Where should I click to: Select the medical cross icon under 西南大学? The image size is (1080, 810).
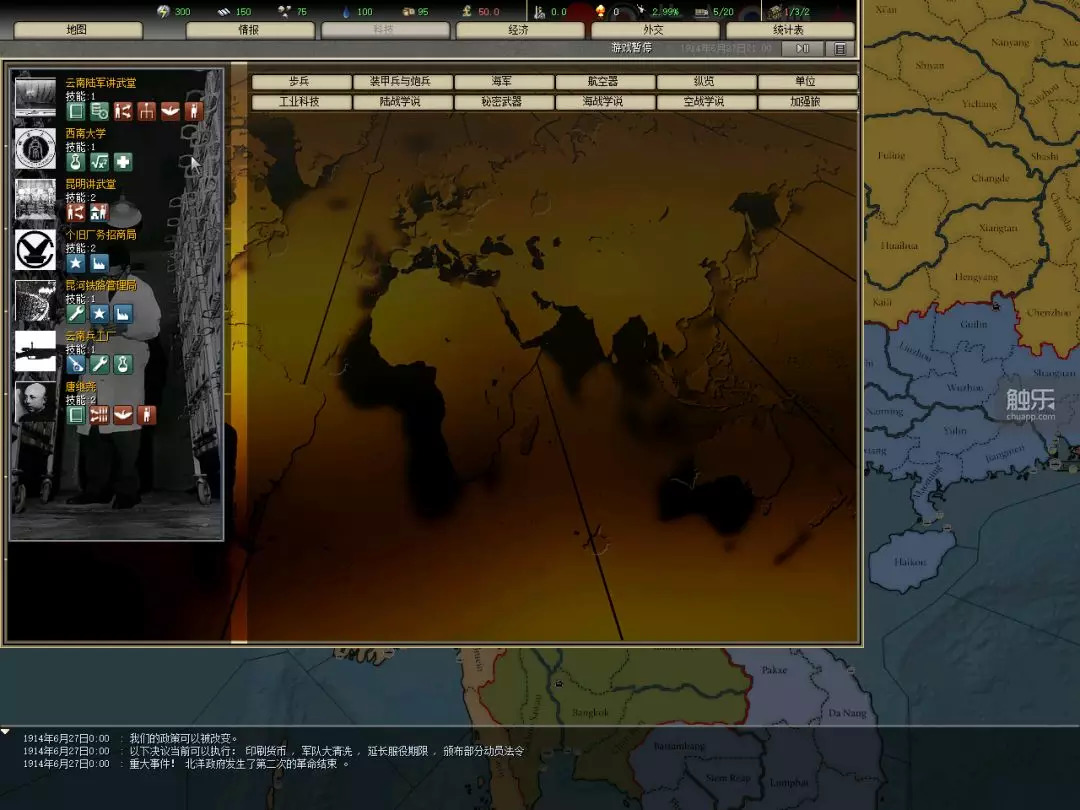123,162
